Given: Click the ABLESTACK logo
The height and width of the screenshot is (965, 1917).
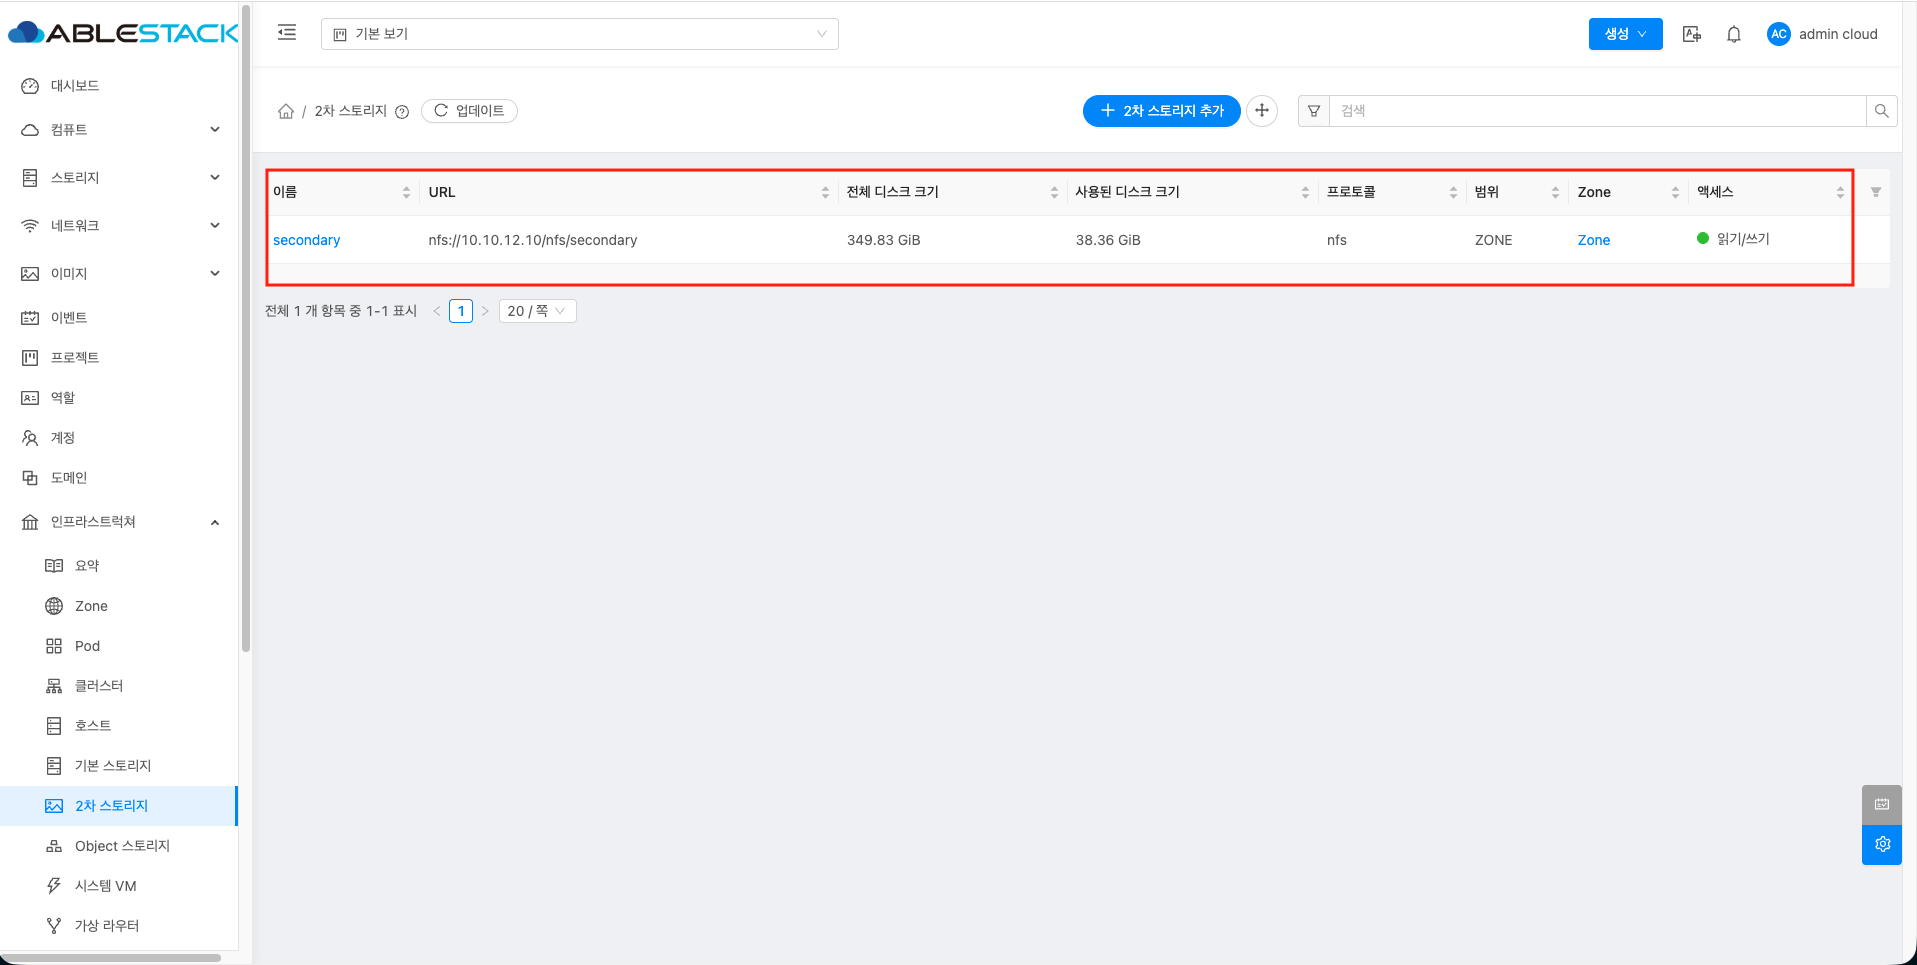Looking at the screenshot, I should tap(122, 33).
